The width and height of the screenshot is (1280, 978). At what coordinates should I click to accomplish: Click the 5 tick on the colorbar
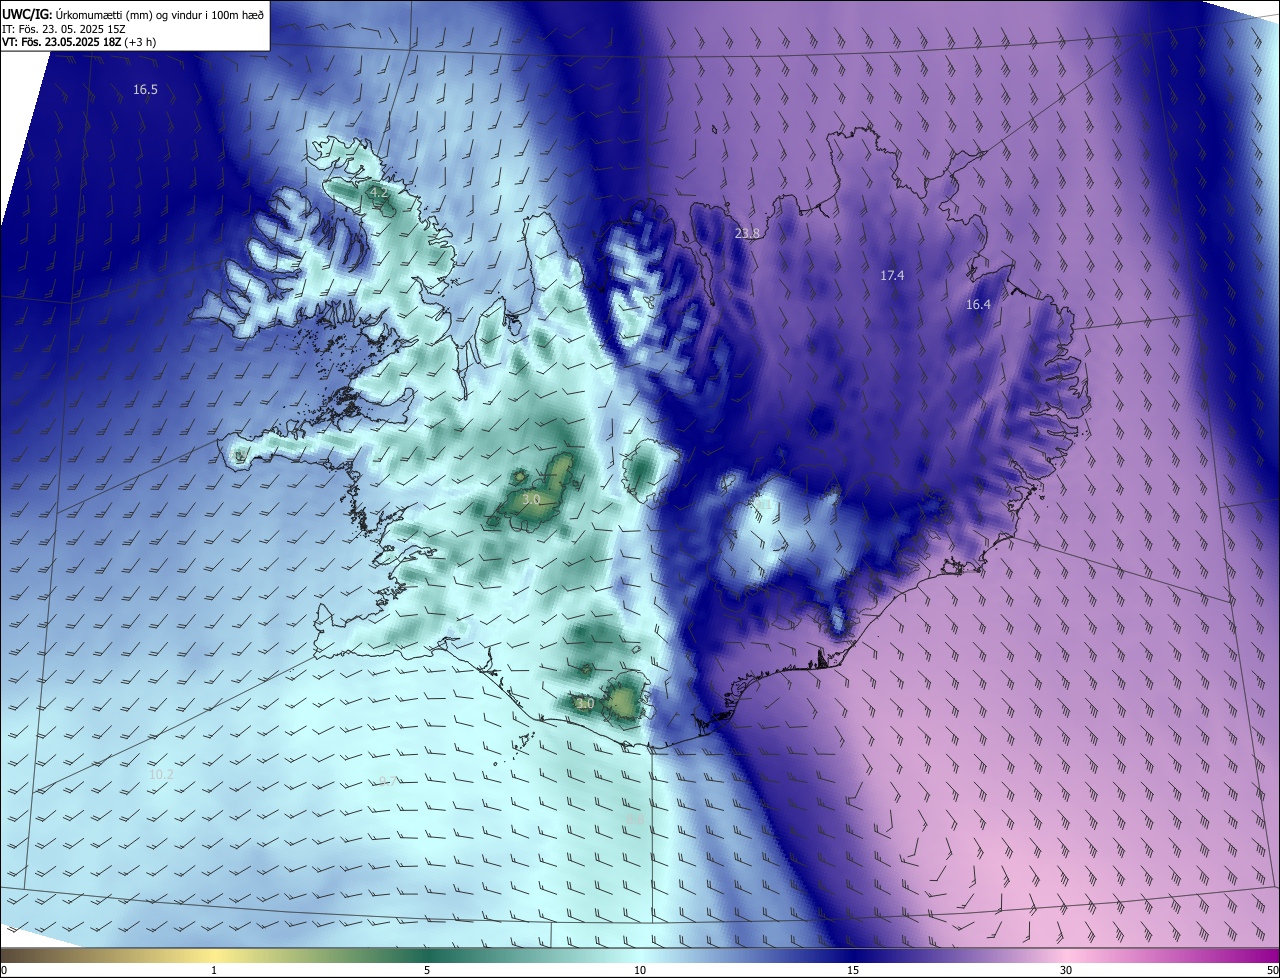[427, 970]
